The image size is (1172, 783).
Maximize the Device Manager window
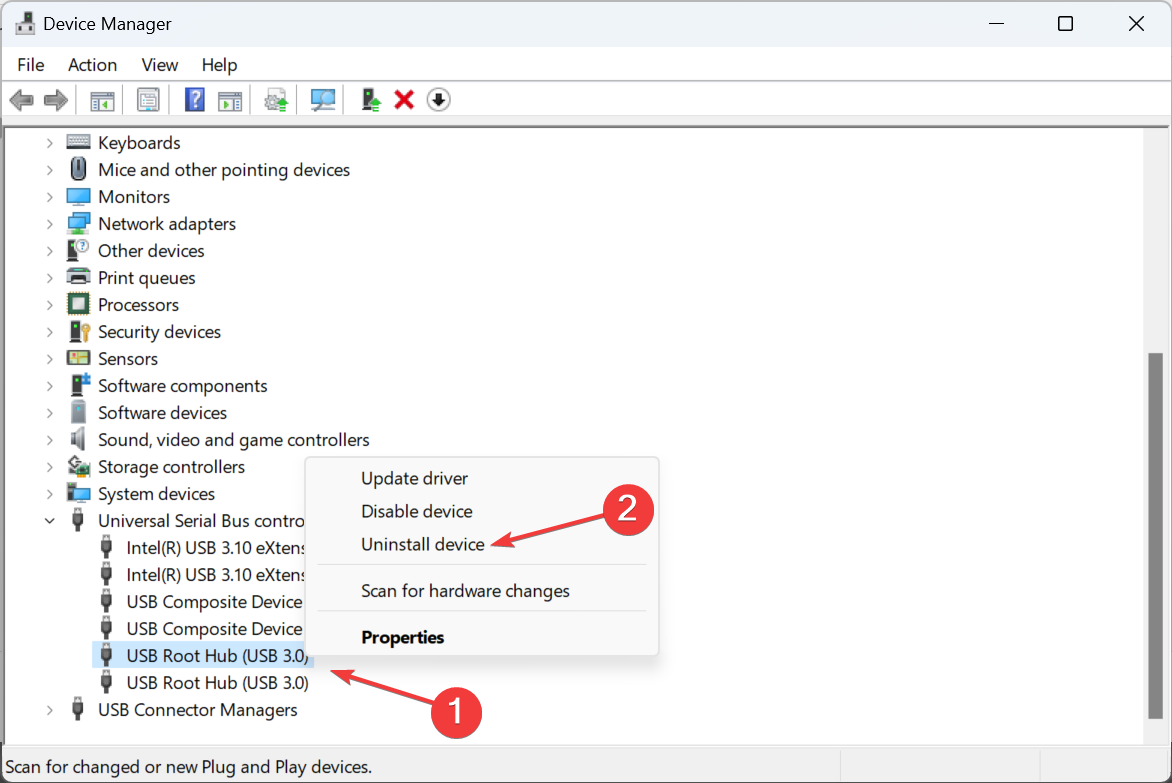pyautogui.click(x=1065, y=23)
